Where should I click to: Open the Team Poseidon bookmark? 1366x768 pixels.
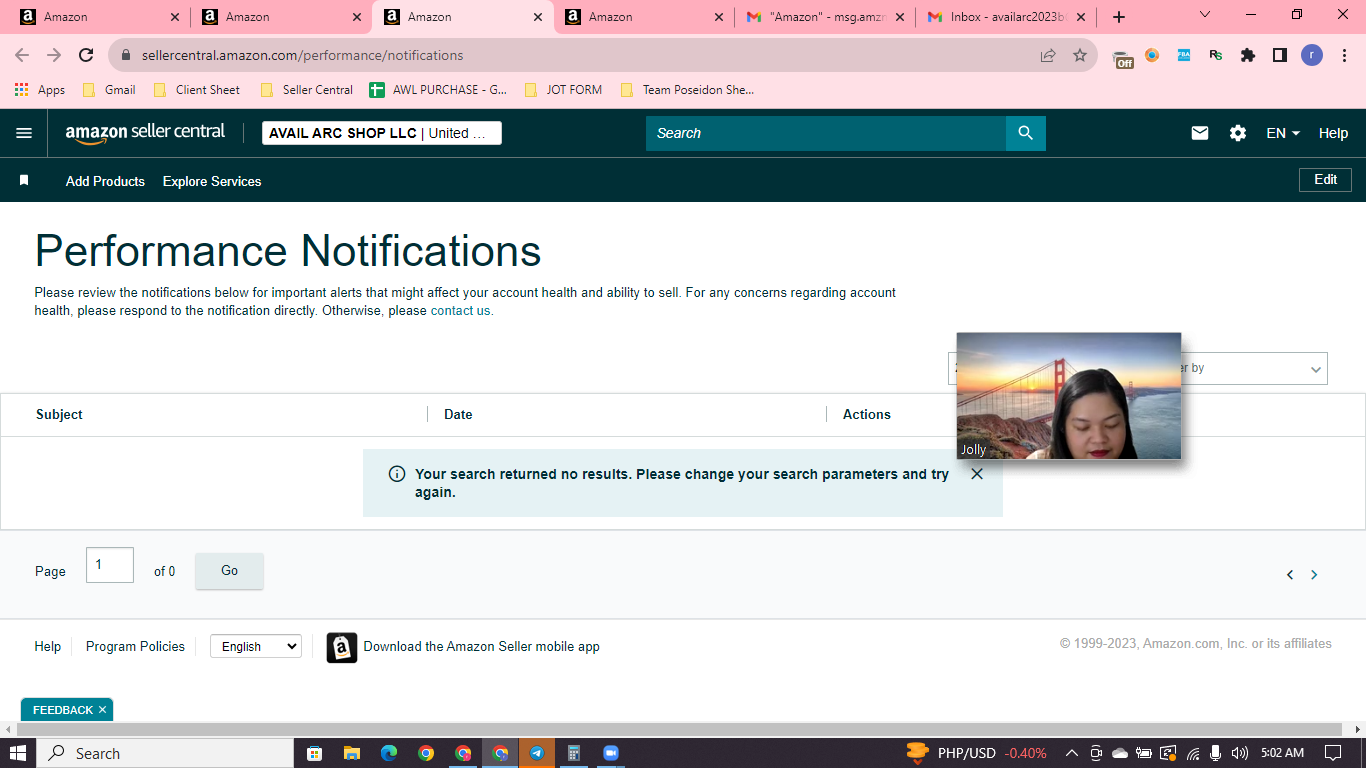point(687,90)
